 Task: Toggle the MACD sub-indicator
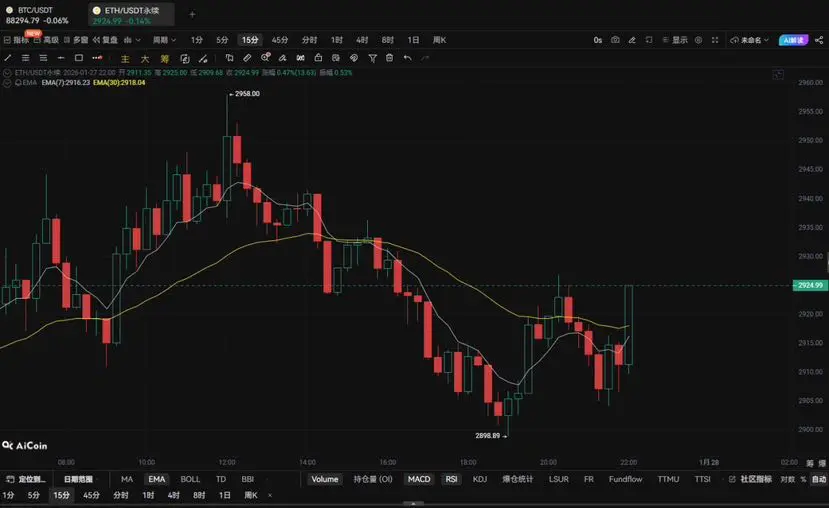click(419, 479)
